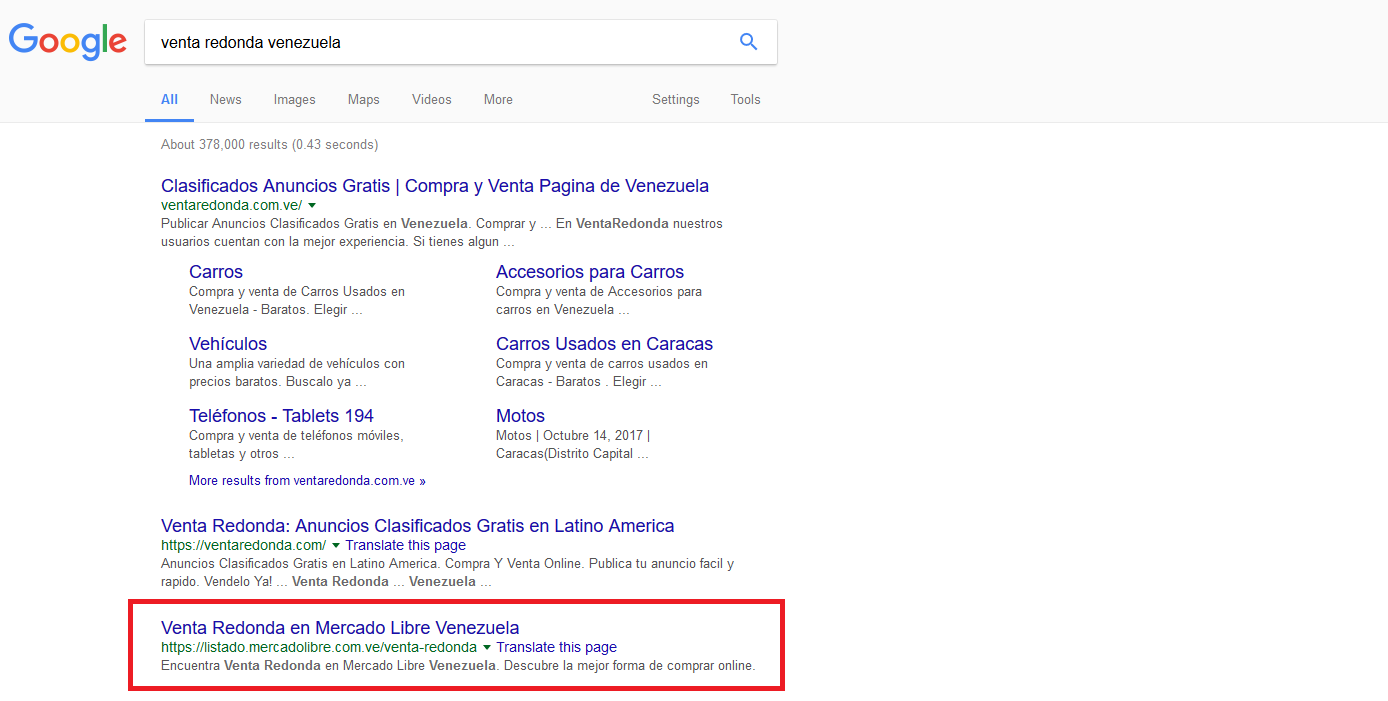Expand dropdown arrow next to ventaredonda.com.ve/

(312, 205)
